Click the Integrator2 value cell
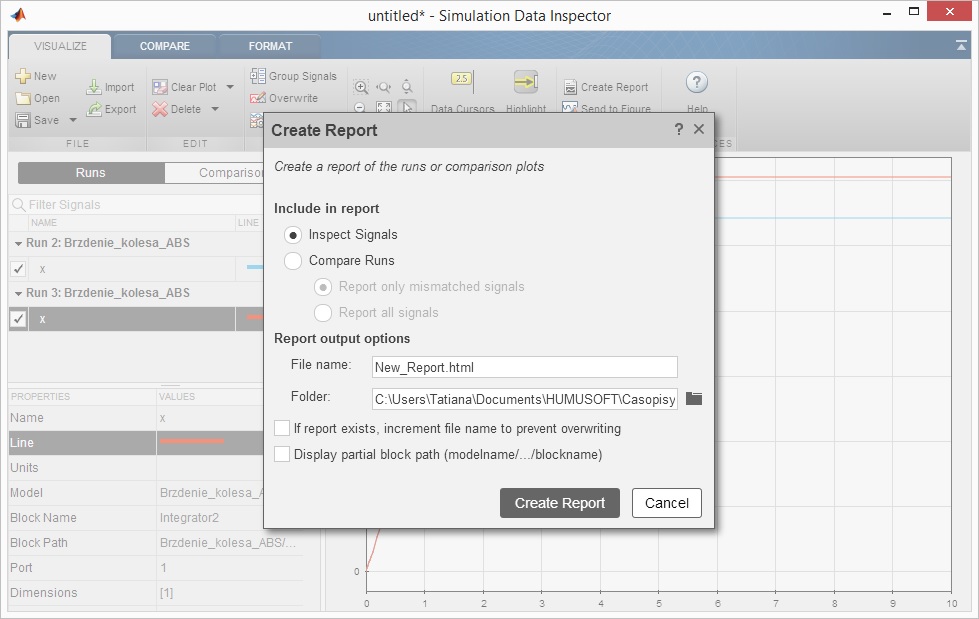 click(x=210, y=518)
